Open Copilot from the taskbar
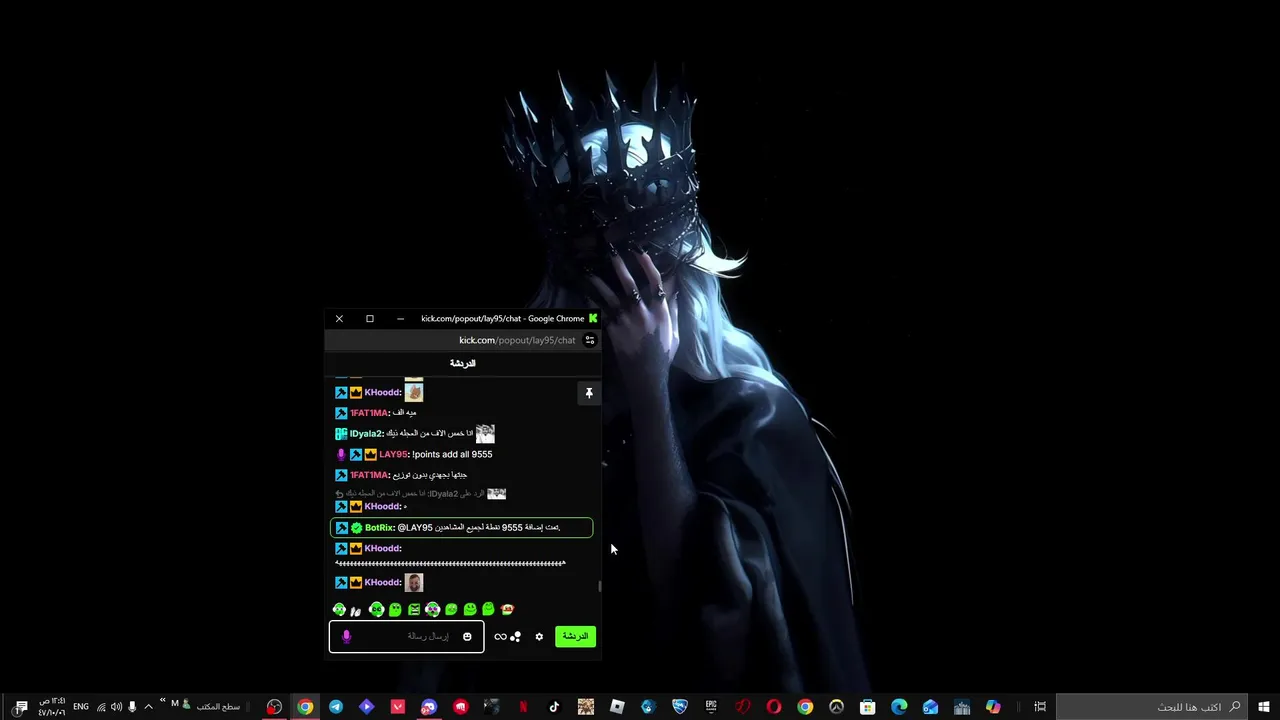1280x720 pixels. (993, 707)
